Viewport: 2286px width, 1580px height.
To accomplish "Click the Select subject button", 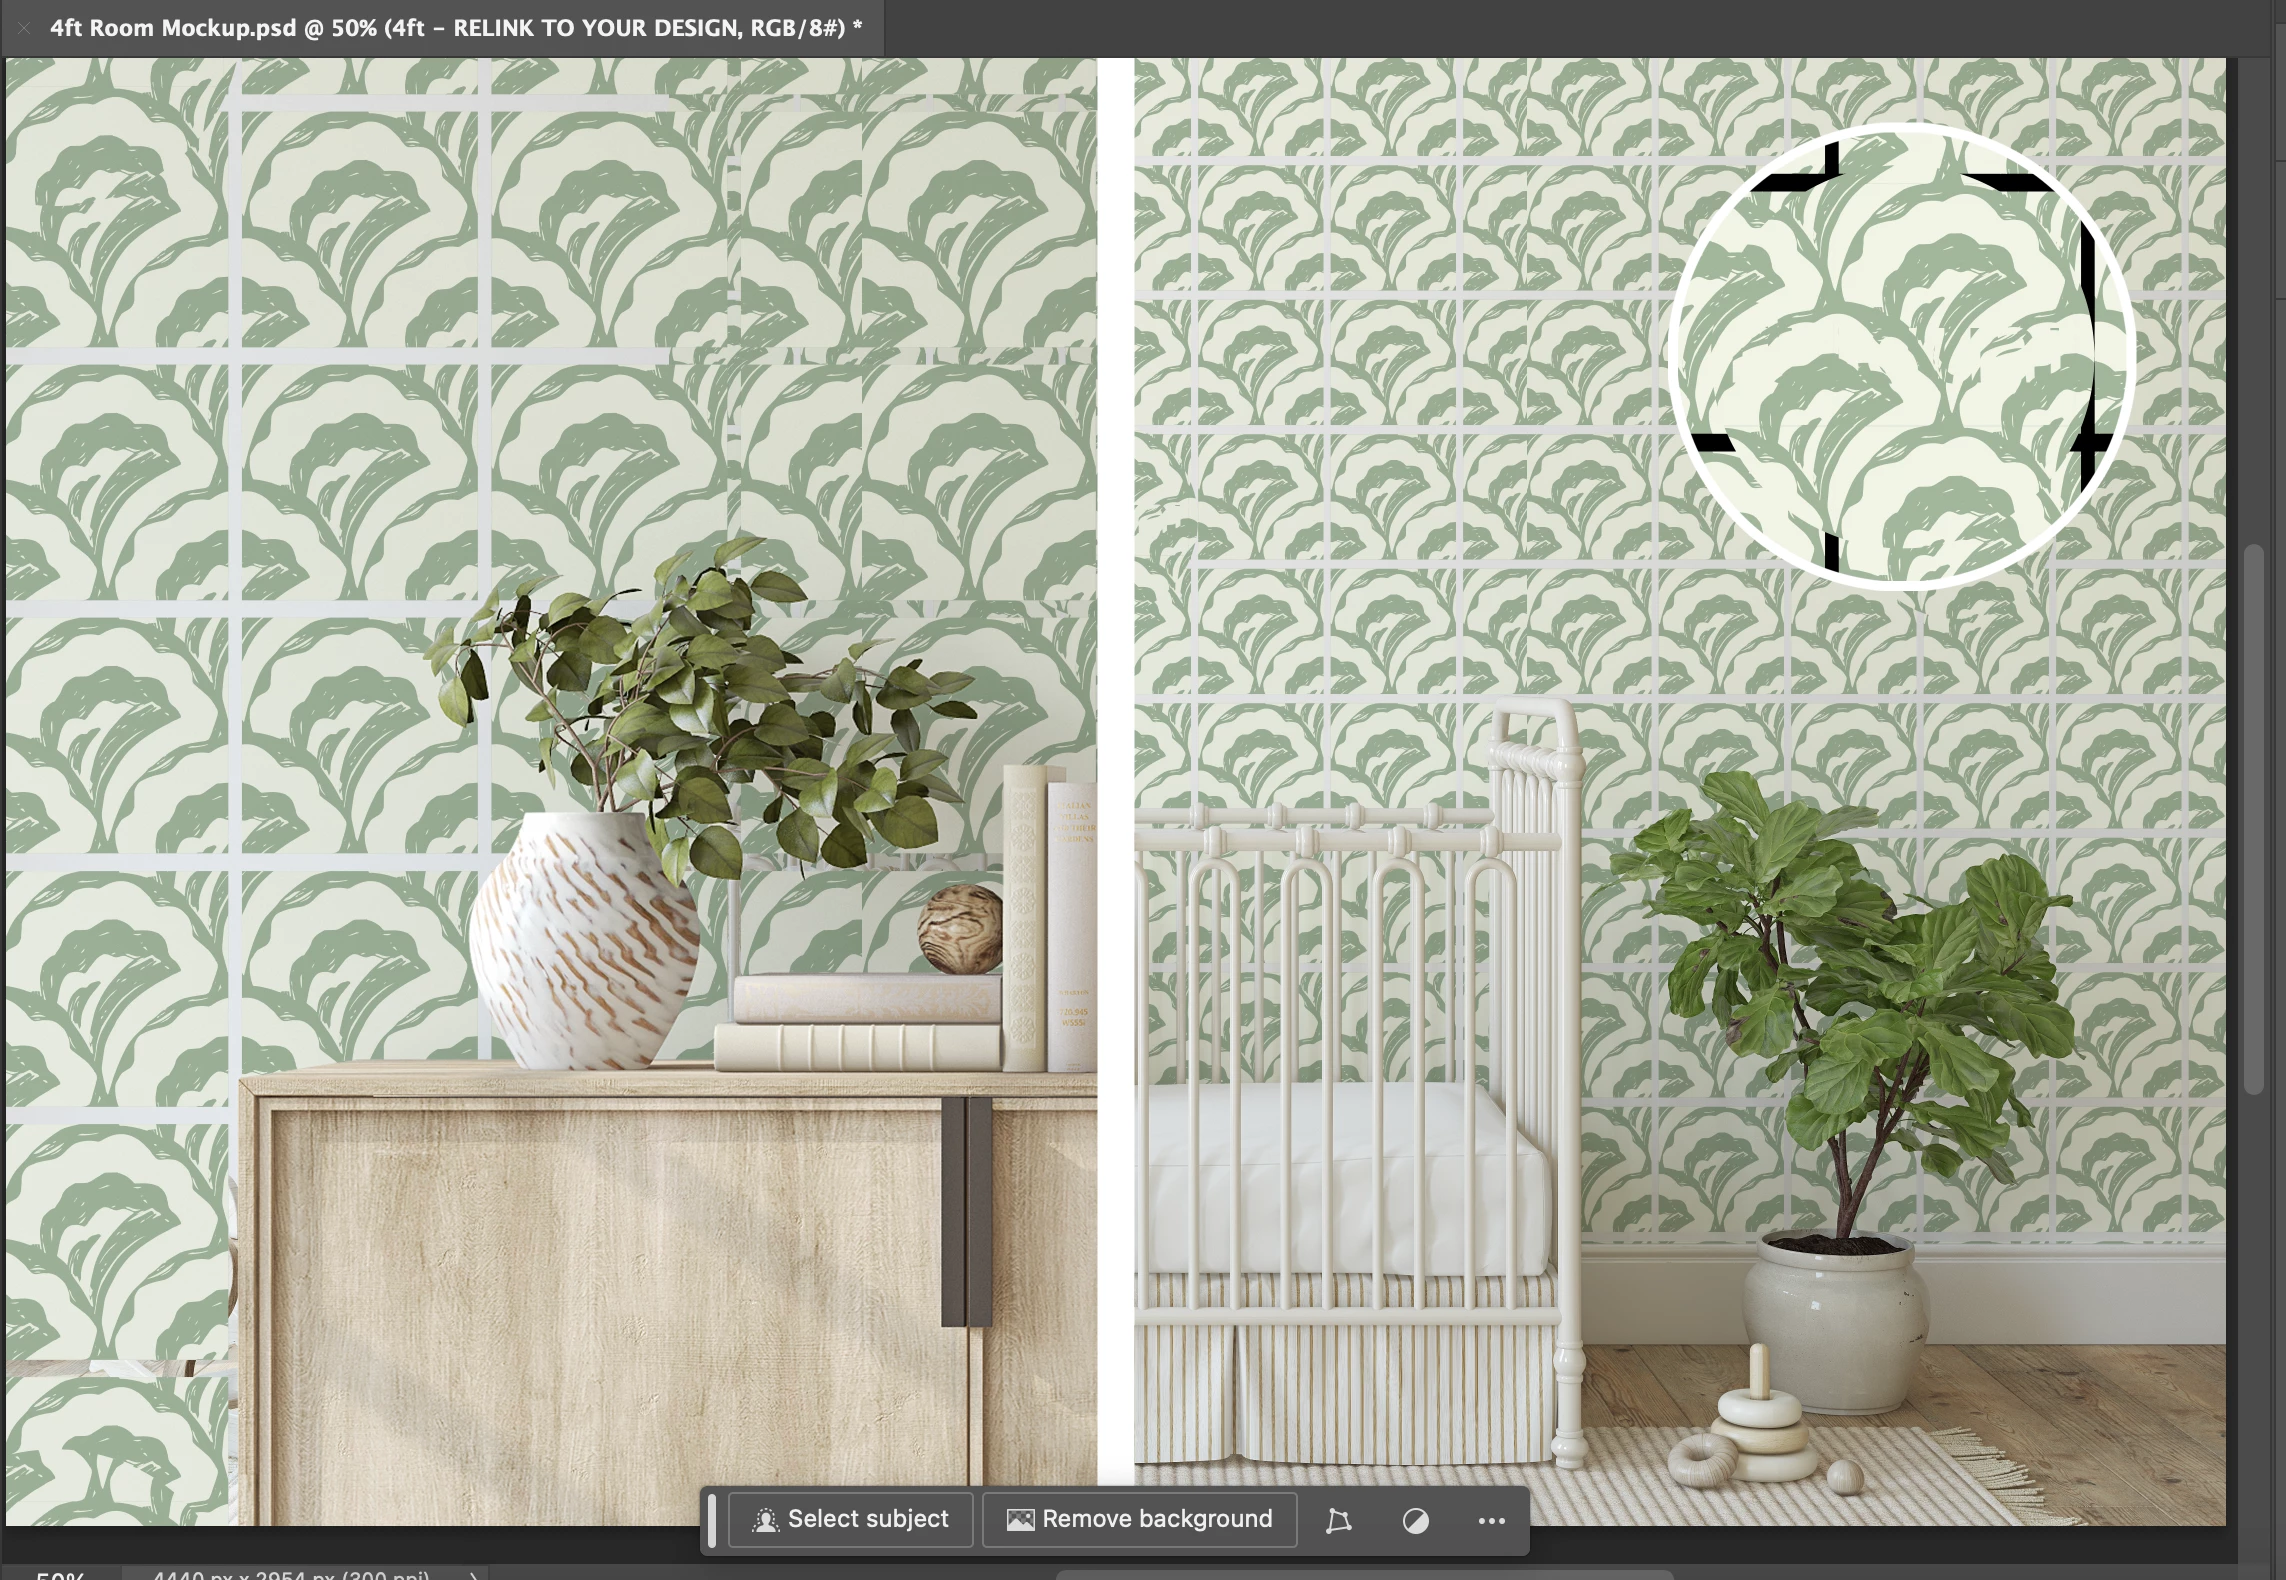I will tap(850, 1520).
